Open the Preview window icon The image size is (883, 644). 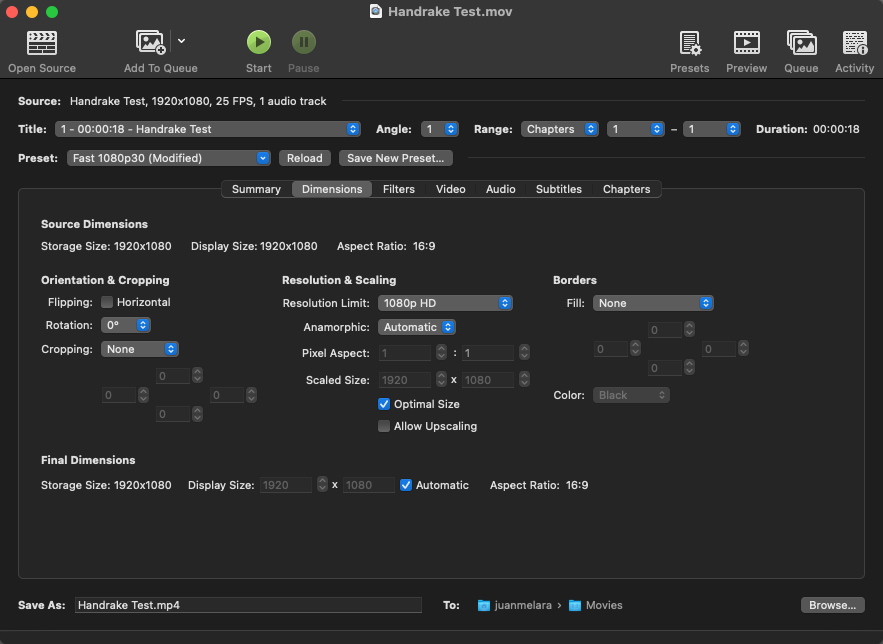pyautogui.click(x=746, y=43)
